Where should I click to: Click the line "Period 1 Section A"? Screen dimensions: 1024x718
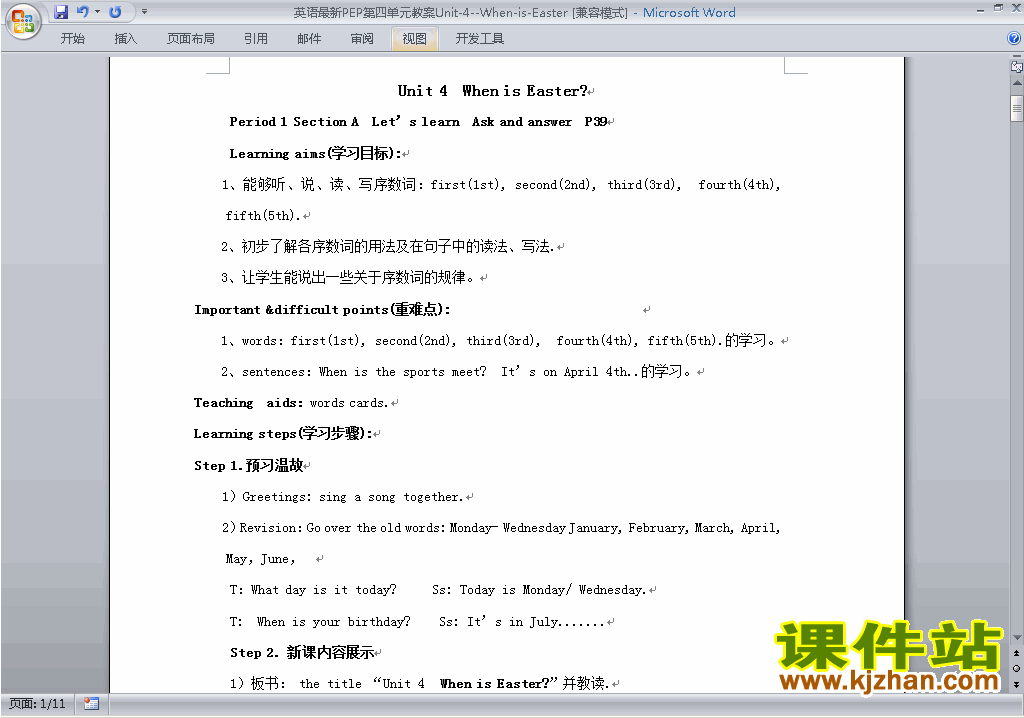coord(294,122)
